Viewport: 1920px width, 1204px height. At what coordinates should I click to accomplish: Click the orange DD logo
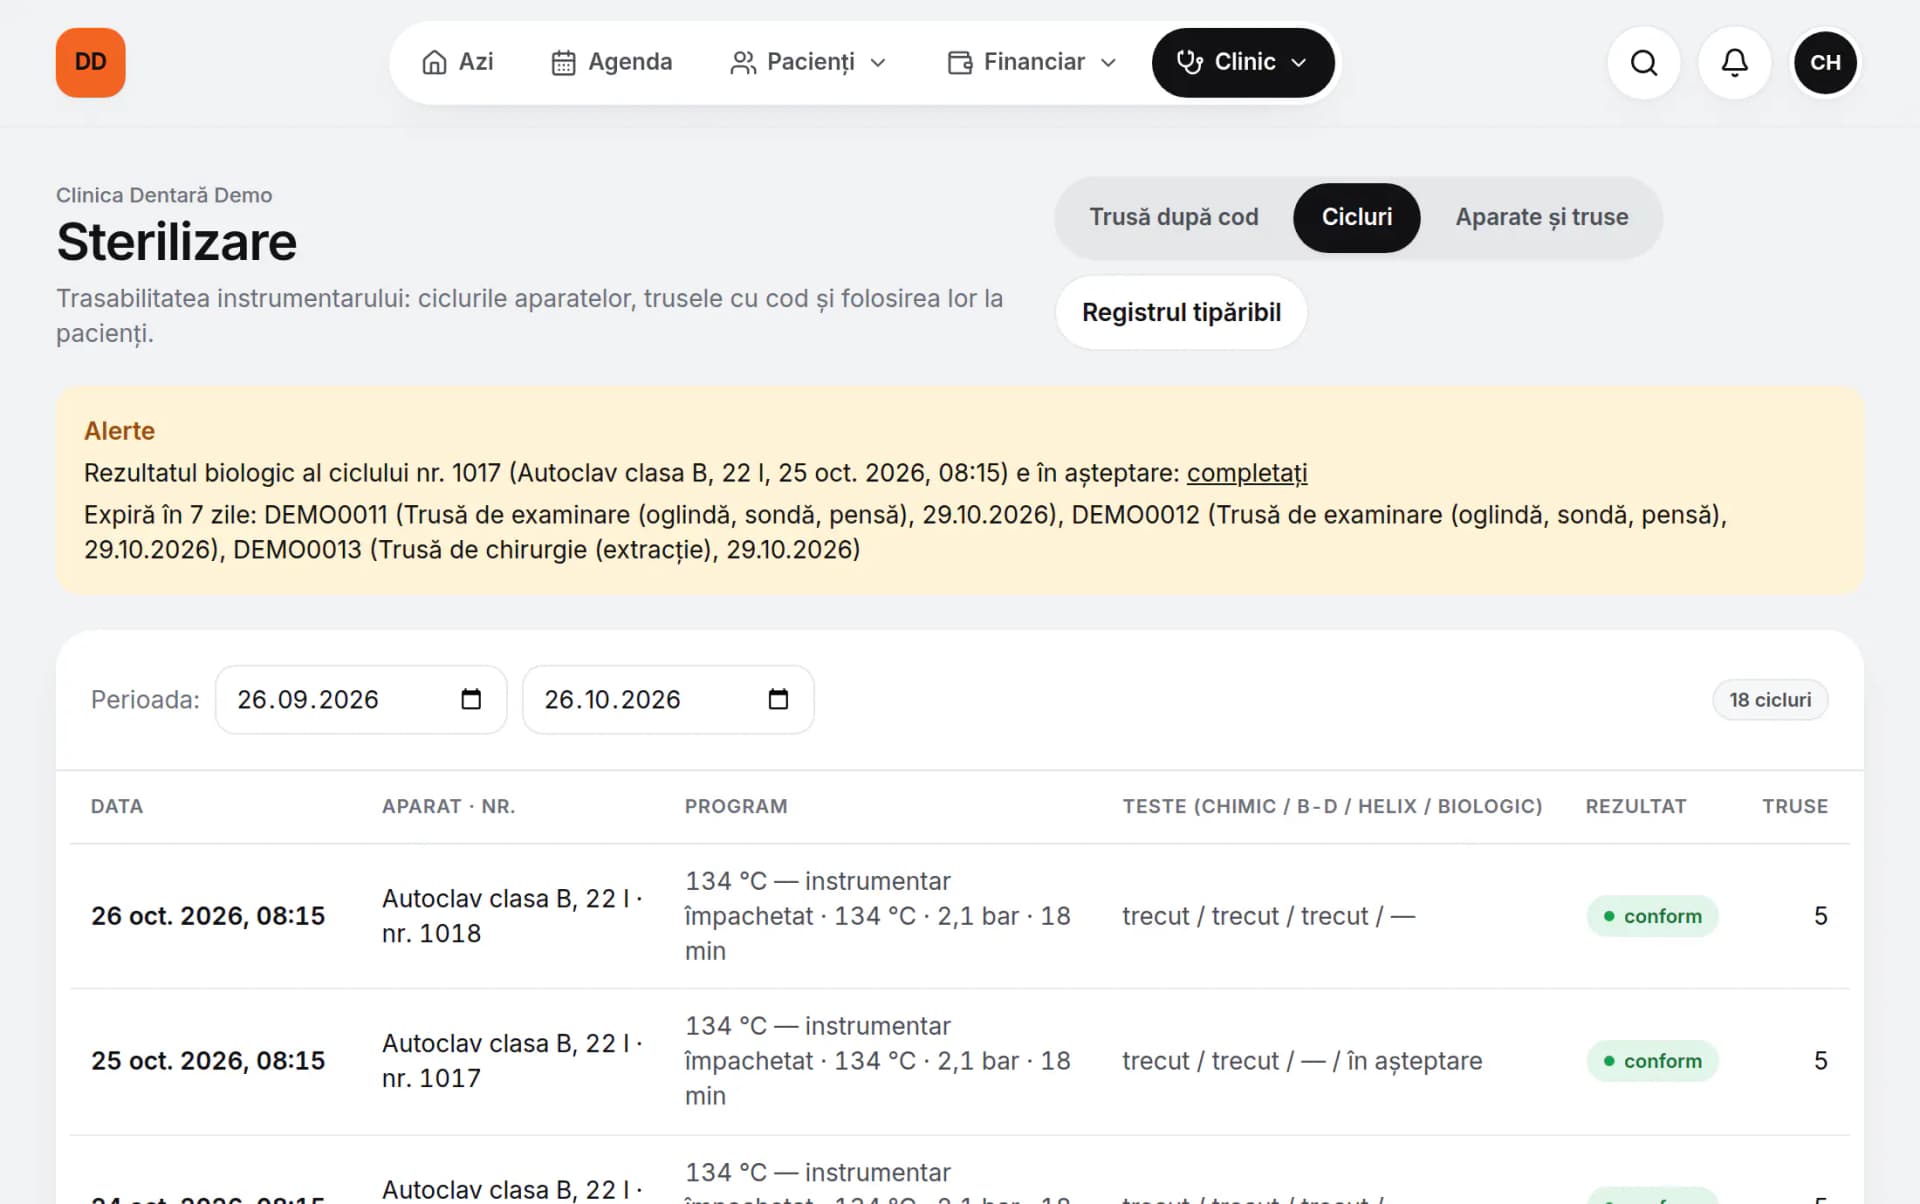(90, 62)
